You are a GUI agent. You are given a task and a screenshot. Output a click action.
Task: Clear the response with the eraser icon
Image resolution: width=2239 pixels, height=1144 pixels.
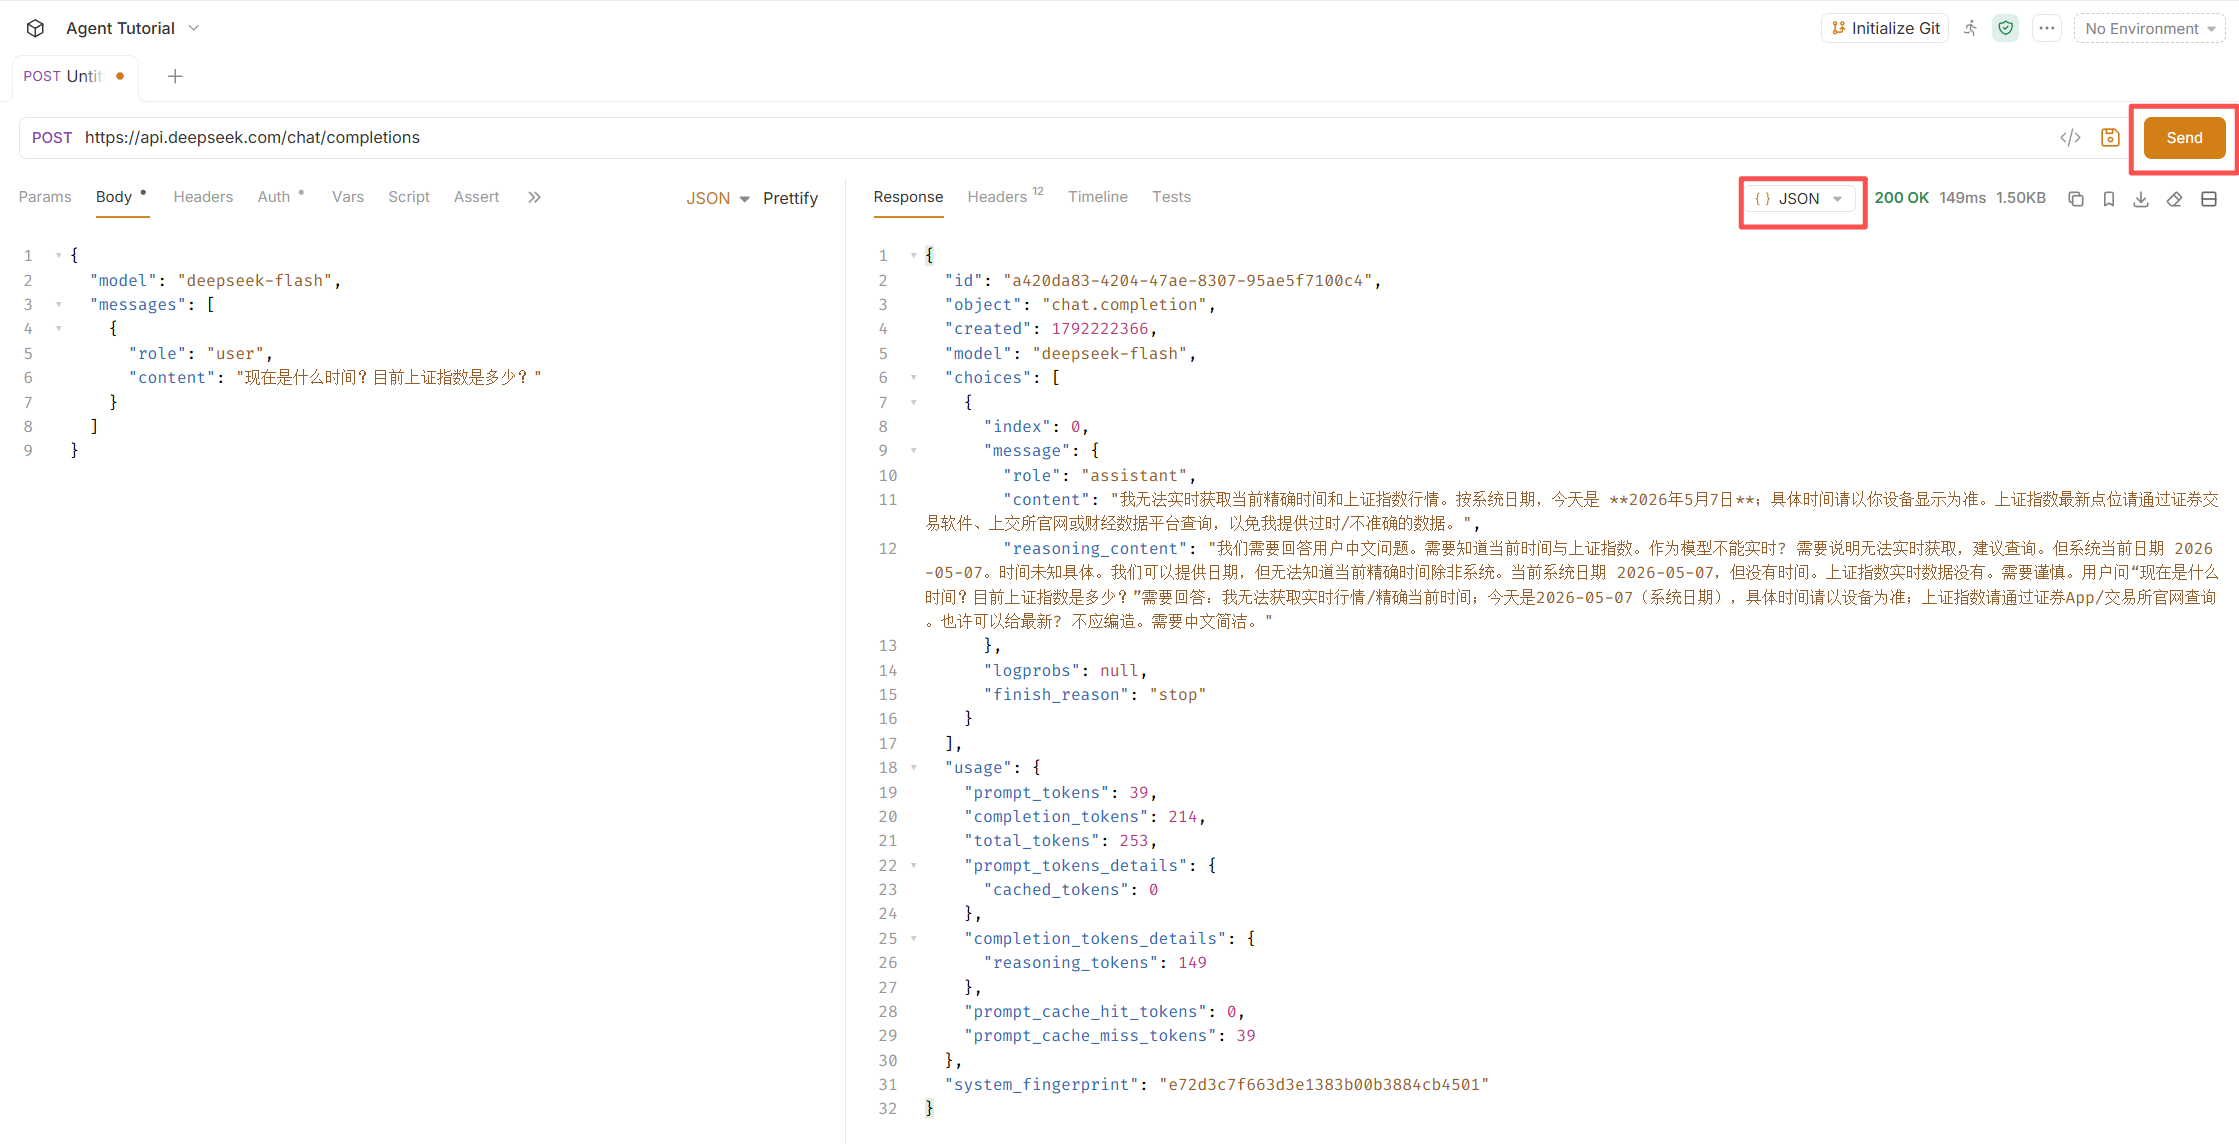tap(2174, 199)
